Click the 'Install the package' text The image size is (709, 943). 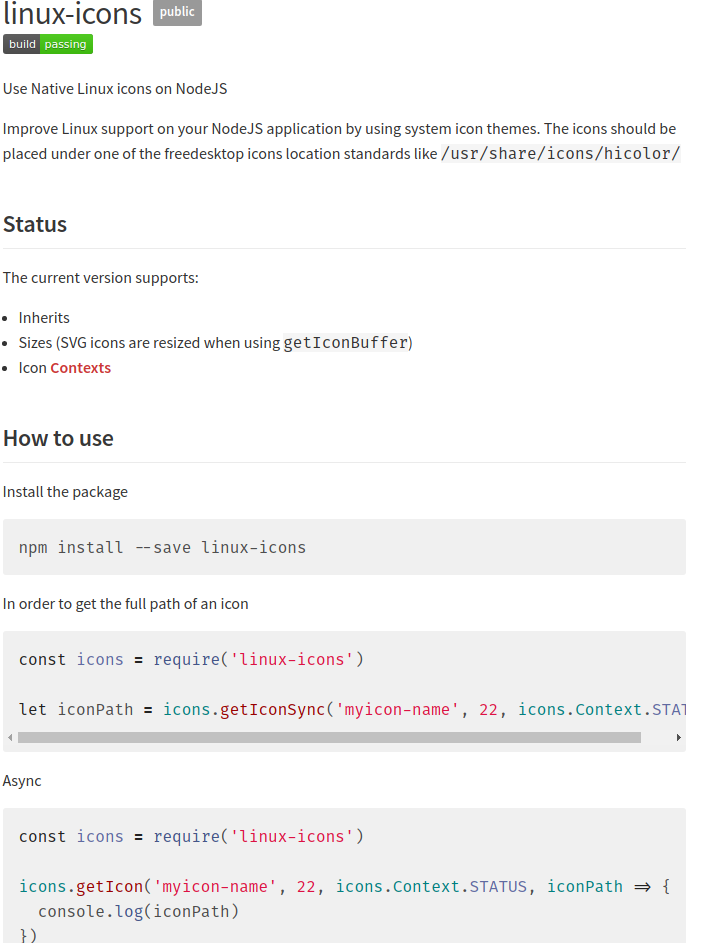coord(65,492)
